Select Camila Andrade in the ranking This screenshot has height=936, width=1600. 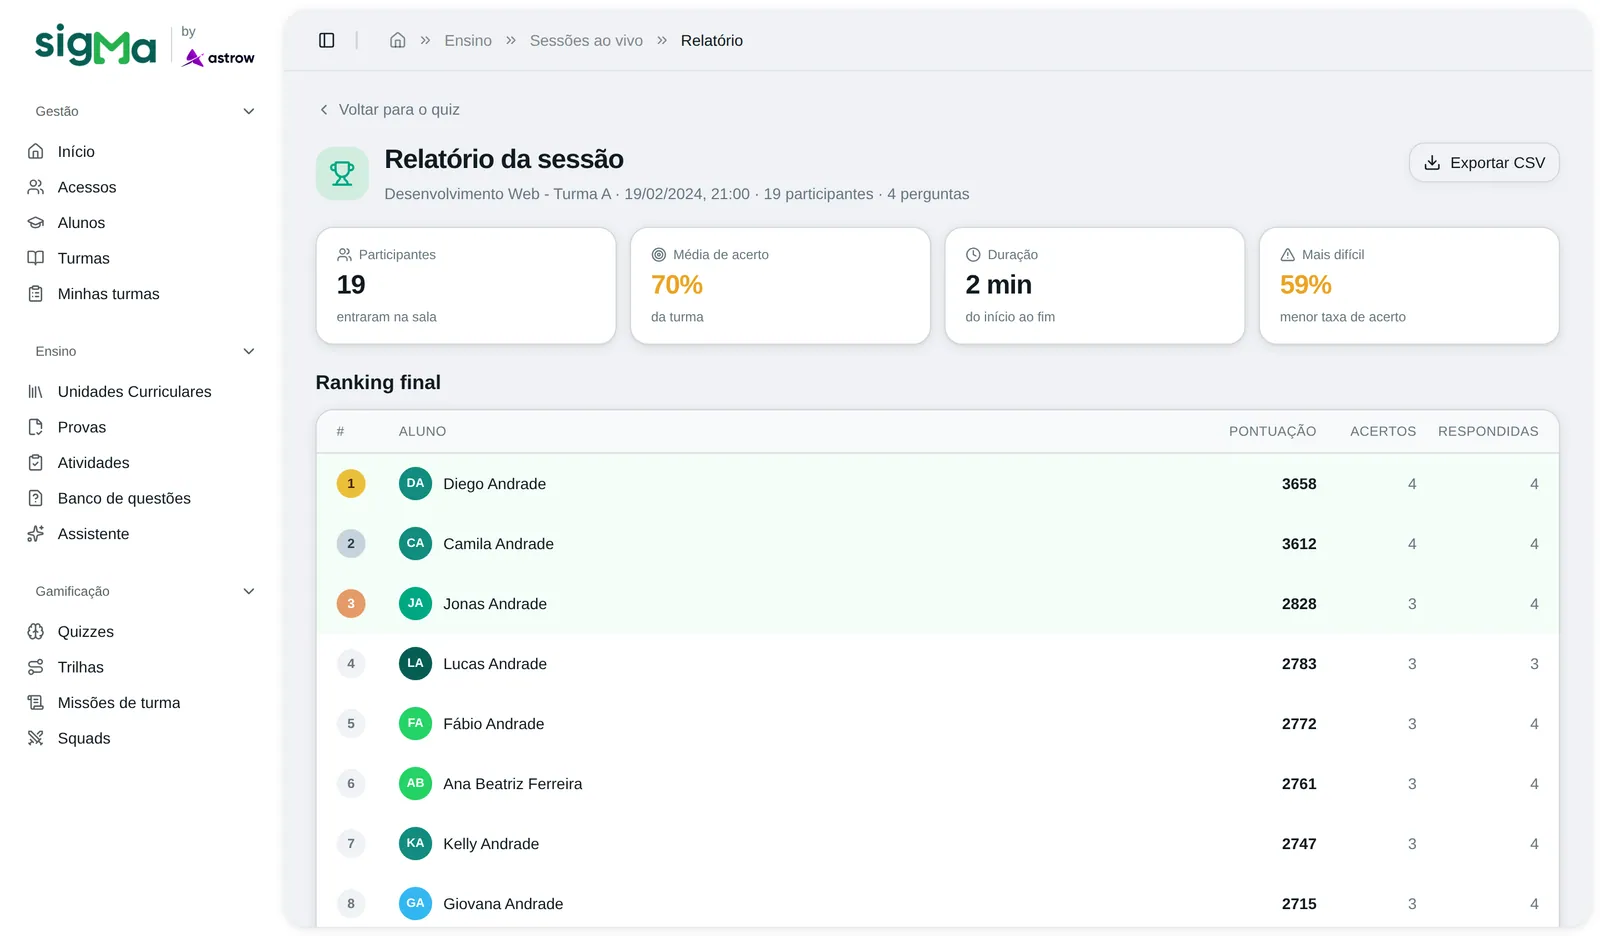[937, 543]
